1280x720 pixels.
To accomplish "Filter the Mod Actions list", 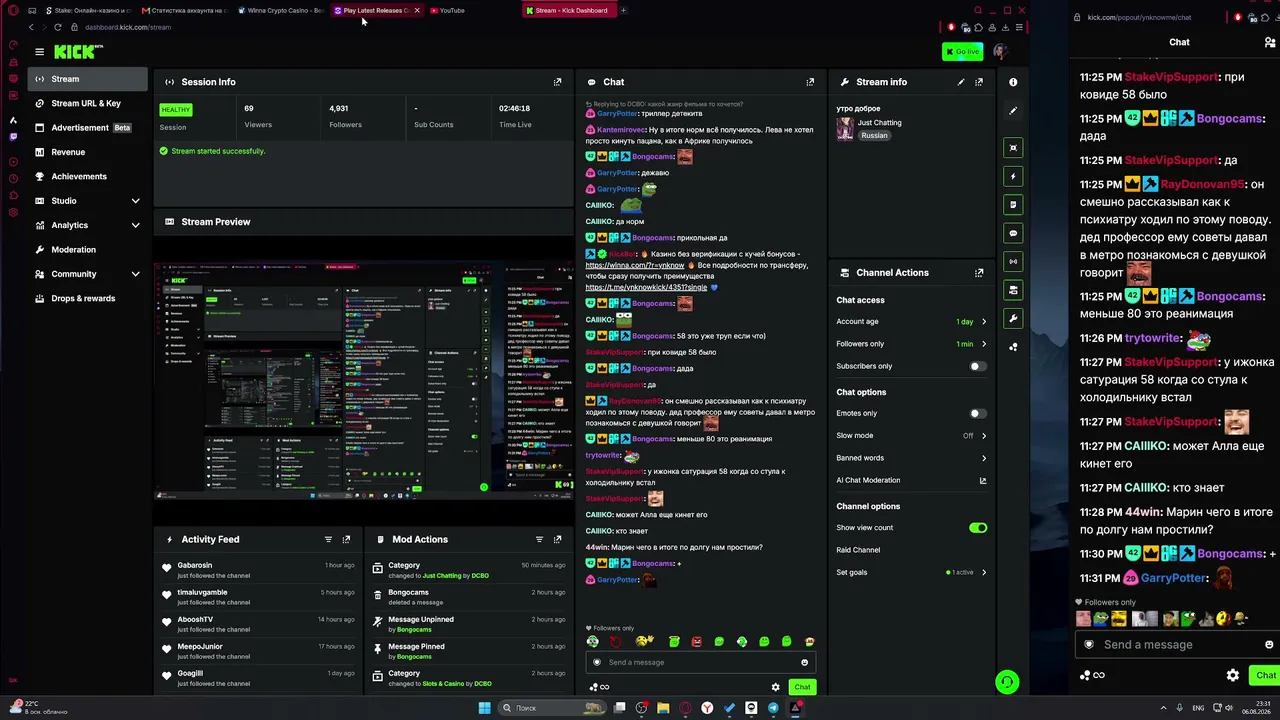I will [x=539, y=539].
